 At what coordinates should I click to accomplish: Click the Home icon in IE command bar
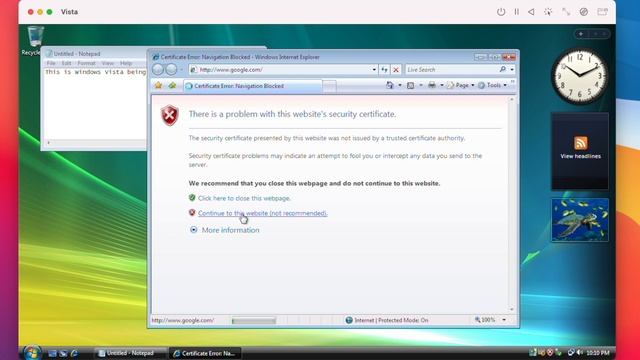tap(390, 85)
